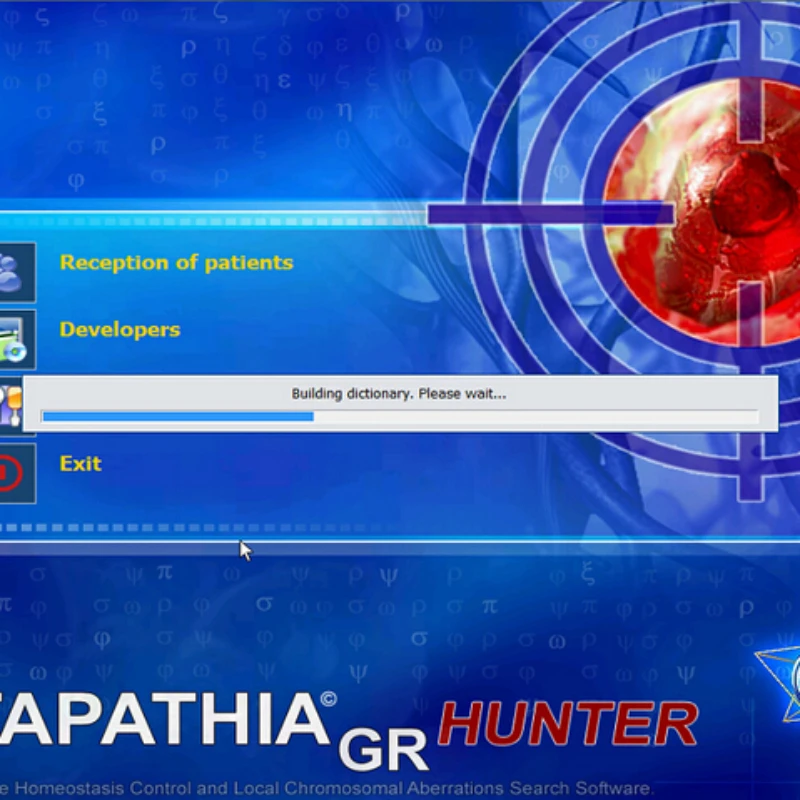Screen dimensions: 800x800
Task: Choose Exit from the launcher menu
Action: click(80, 463)
